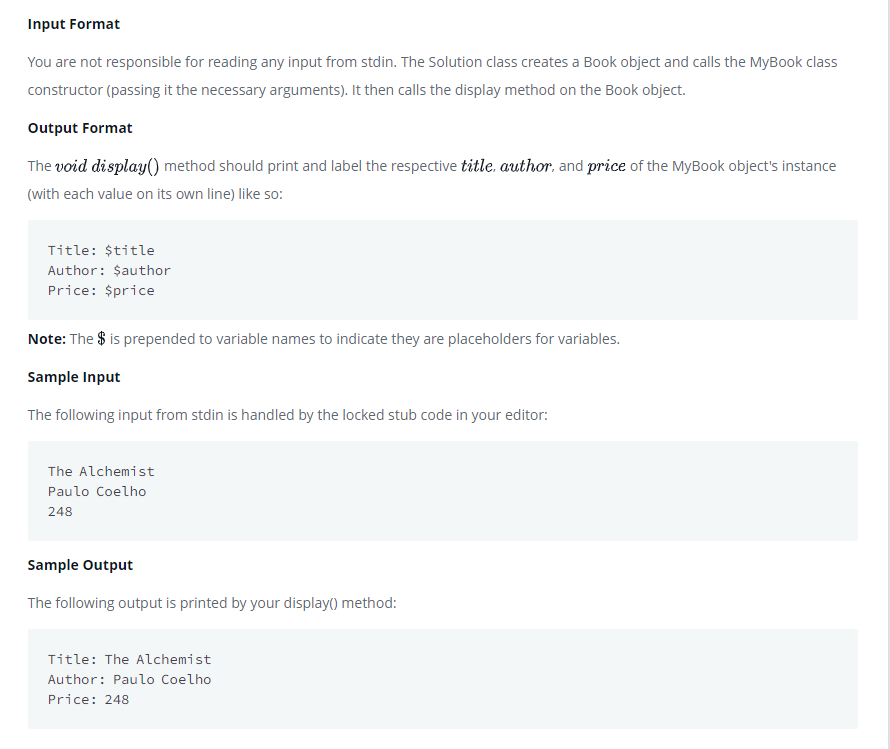Click the Sample Output heading

coord(80,565)
